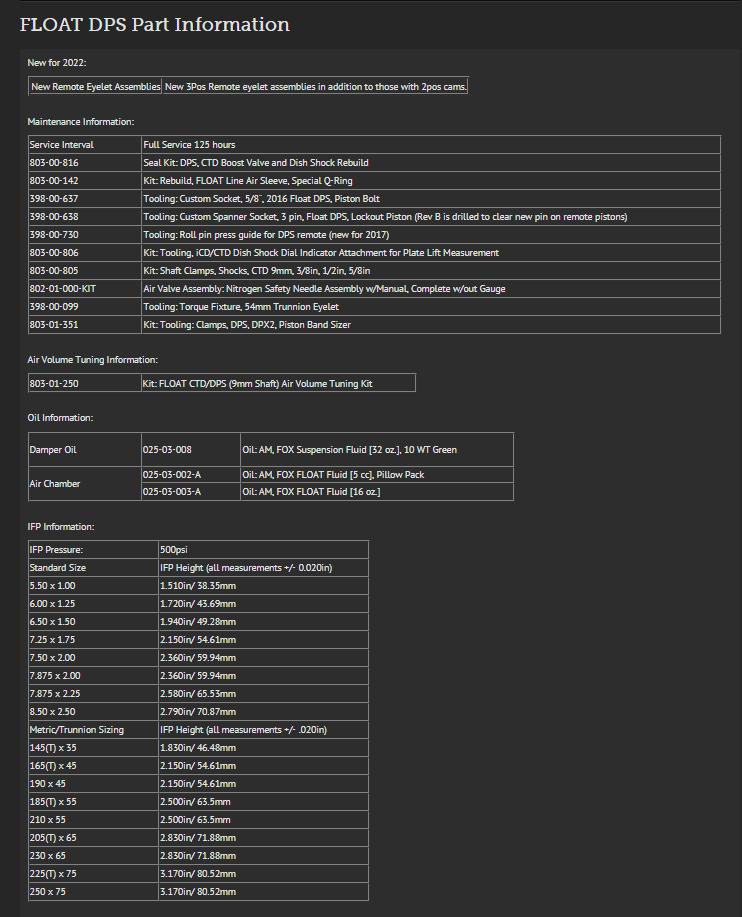Select part number 803-01-250
The width and height of the screenshot is (742, 917).
(54, 384)
